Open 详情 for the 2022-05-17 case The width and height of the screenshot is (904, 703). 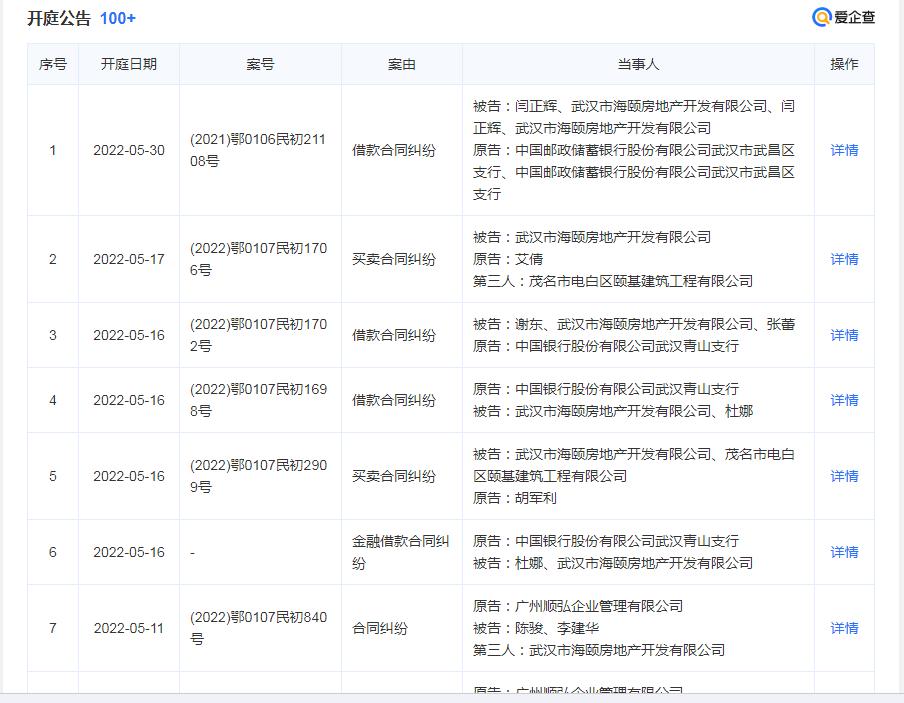point(844,259)
